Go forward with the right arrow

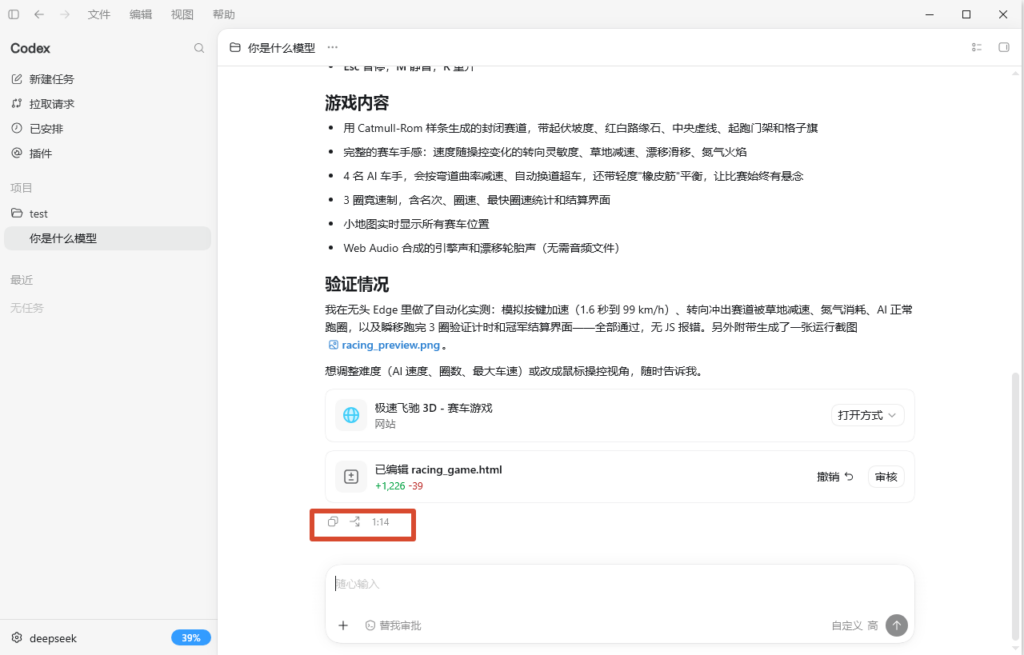65,14
